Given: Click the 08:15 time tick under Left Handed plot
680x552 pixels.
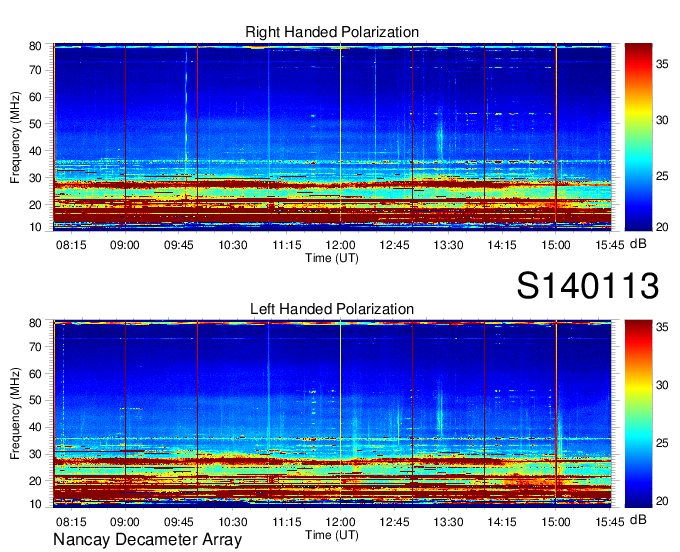Looking at the screenshot, I should pos(71,522).
